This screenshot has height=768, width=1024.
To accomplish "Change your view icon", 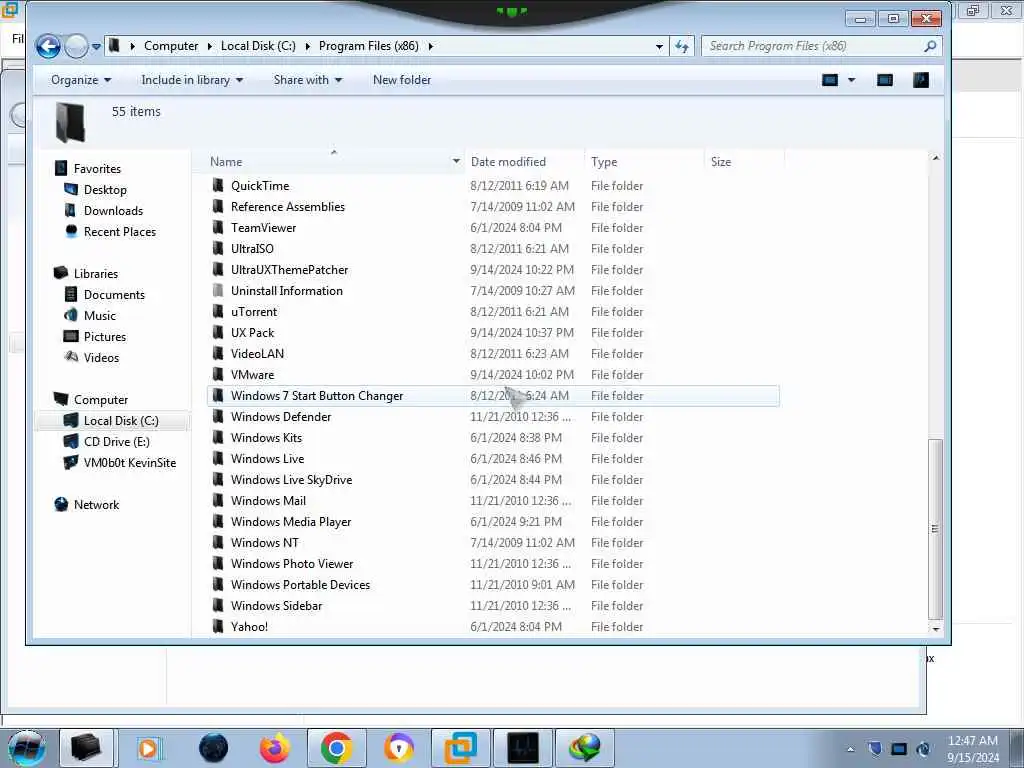I will click(829, 80).
